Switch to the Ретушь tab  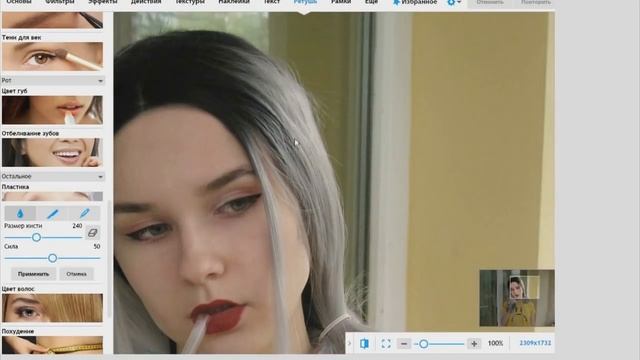click(x=305, y=2)
